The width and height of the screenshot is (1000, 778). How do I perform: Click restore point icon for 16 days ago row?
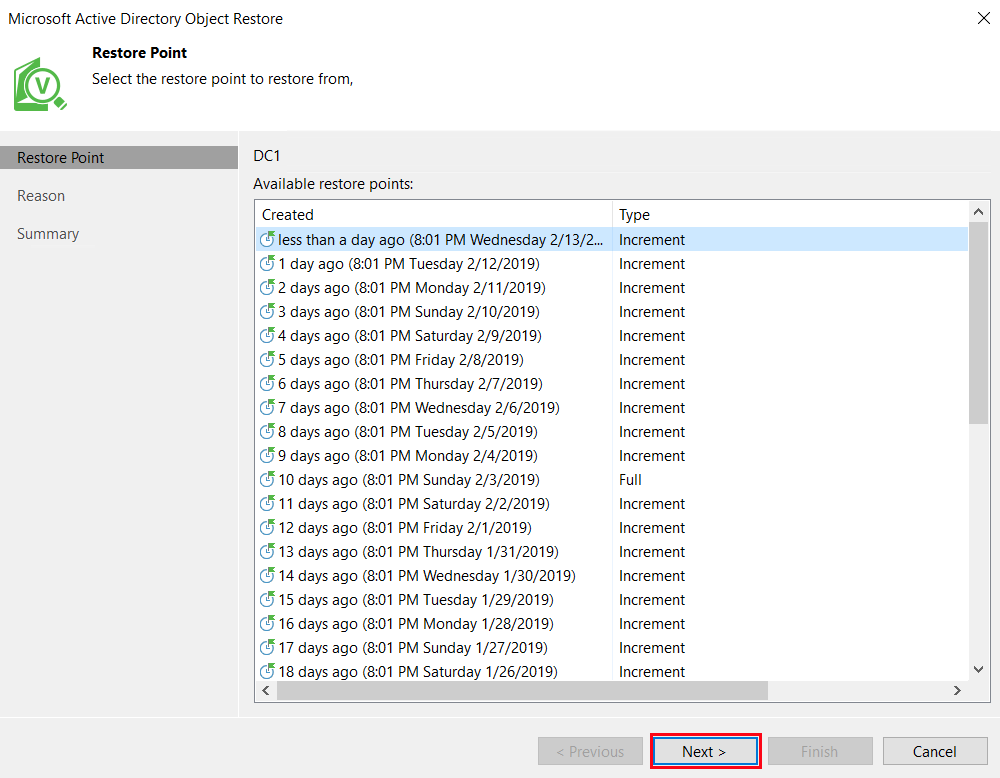(267, 624)
